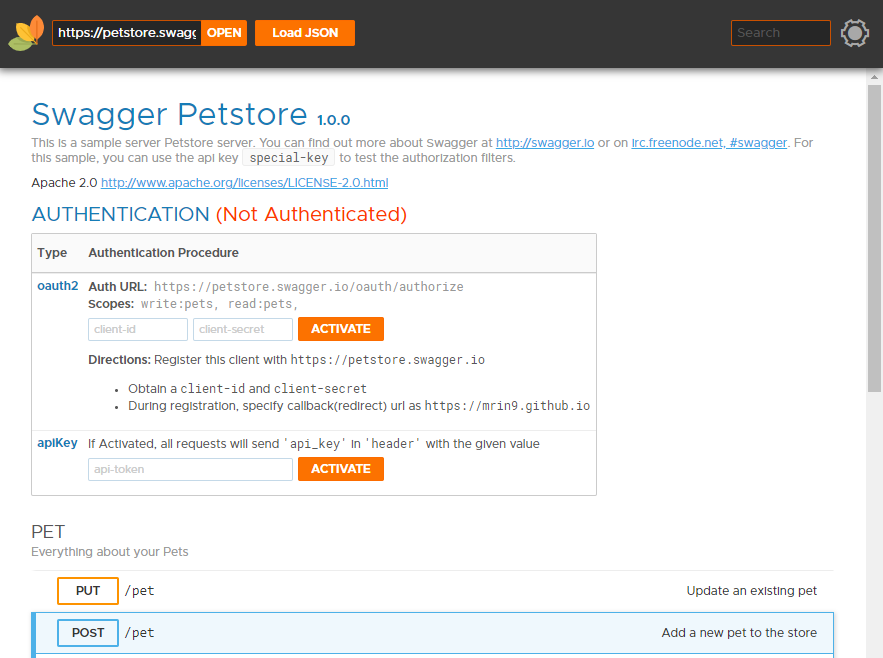Select the POST /pet endpoint
This screenshot has height=658, width=883.
[432, 633]
